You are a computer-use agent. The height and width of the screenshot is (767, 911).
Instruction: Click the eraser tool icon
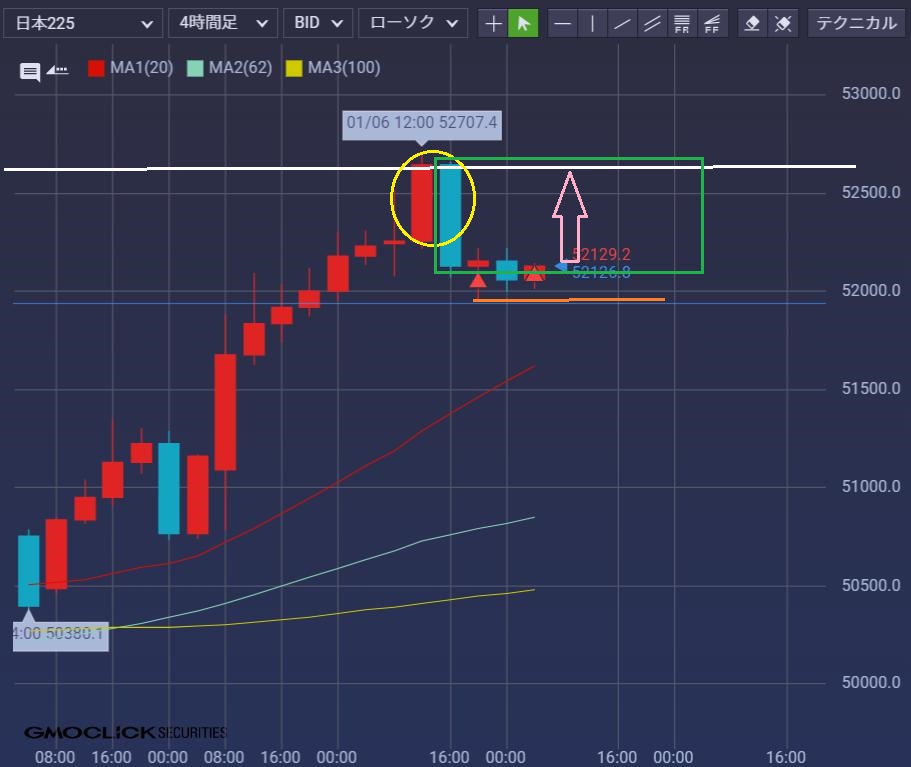pos(754,23)
